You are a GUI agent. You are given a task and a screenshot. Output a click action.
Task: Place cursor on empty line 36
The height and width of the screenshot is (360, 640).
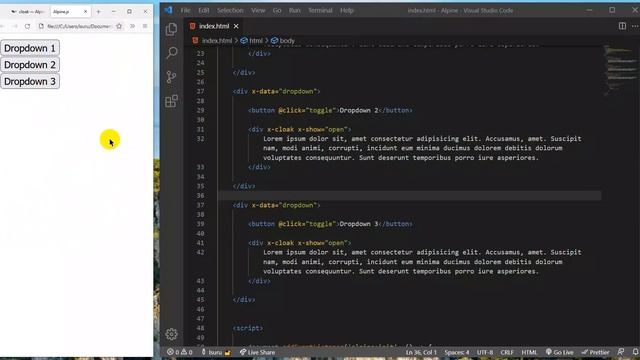point(410,196)
